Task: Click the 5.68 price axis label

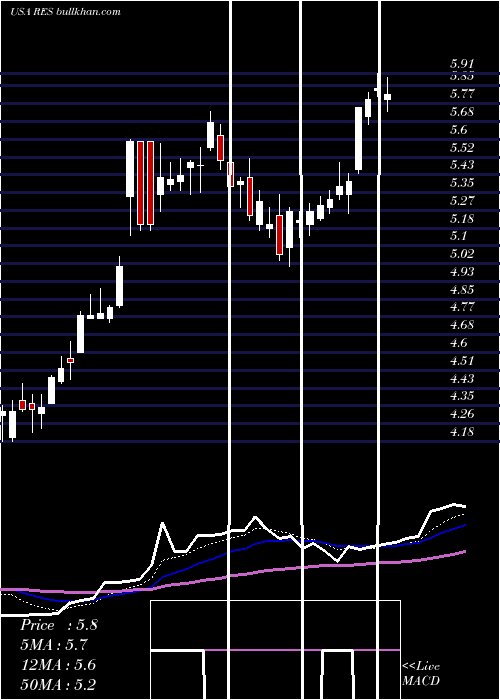Action: pos(462,112)
